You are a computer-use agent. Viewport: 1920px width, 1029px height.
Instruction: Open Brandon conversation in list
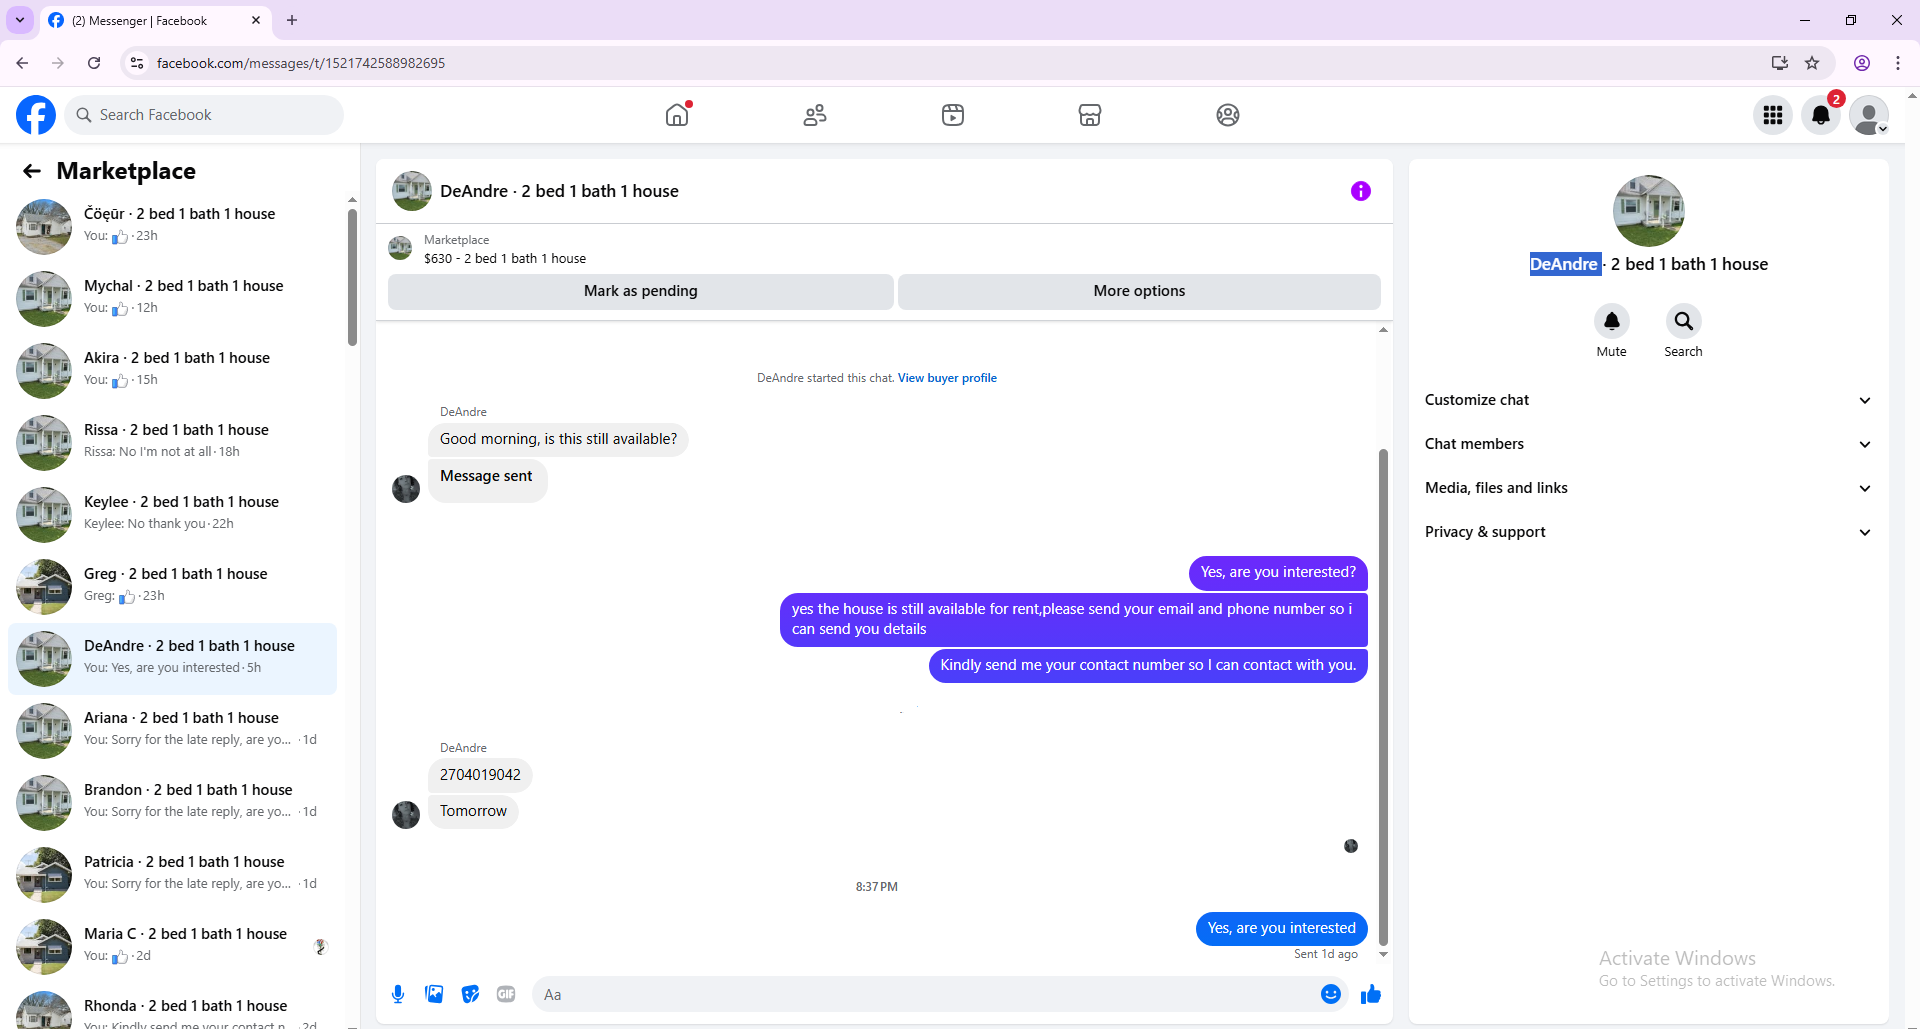[x=172, y=802]
